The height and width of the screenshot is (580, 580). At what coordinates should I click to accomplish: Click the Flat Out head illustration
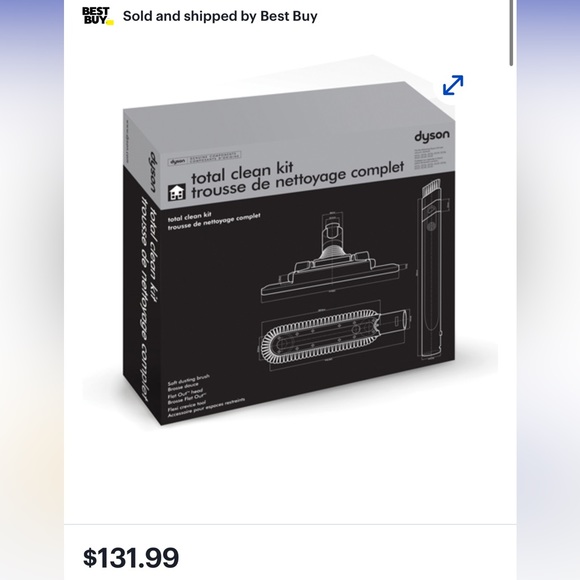(334, 258)
